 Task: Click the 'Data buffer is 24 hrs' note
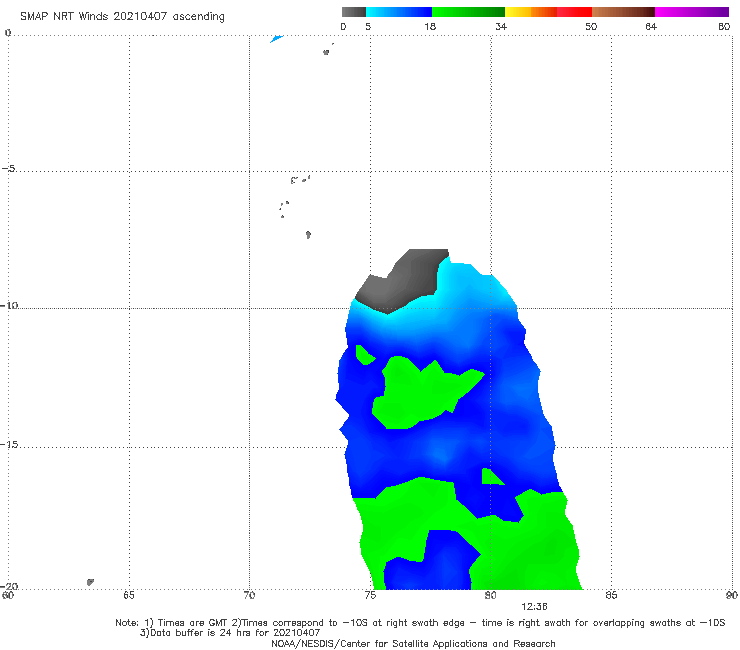coord(230,633)
